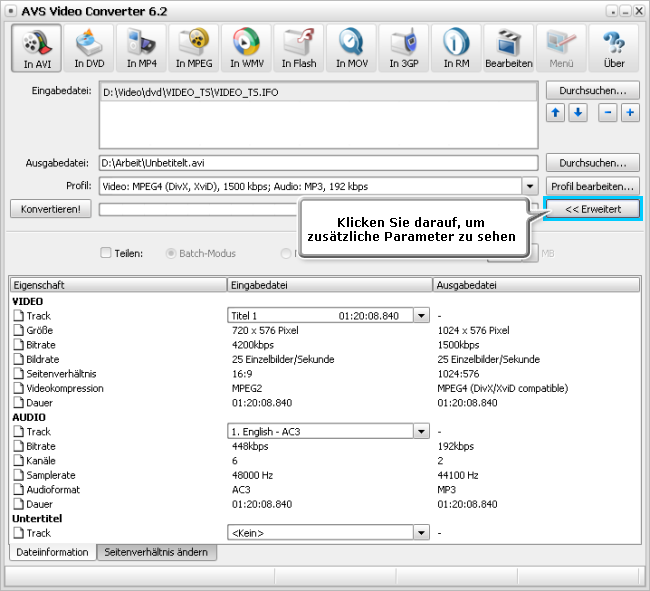
Task: Select the In MP4 conversion format
Action: 141,48
